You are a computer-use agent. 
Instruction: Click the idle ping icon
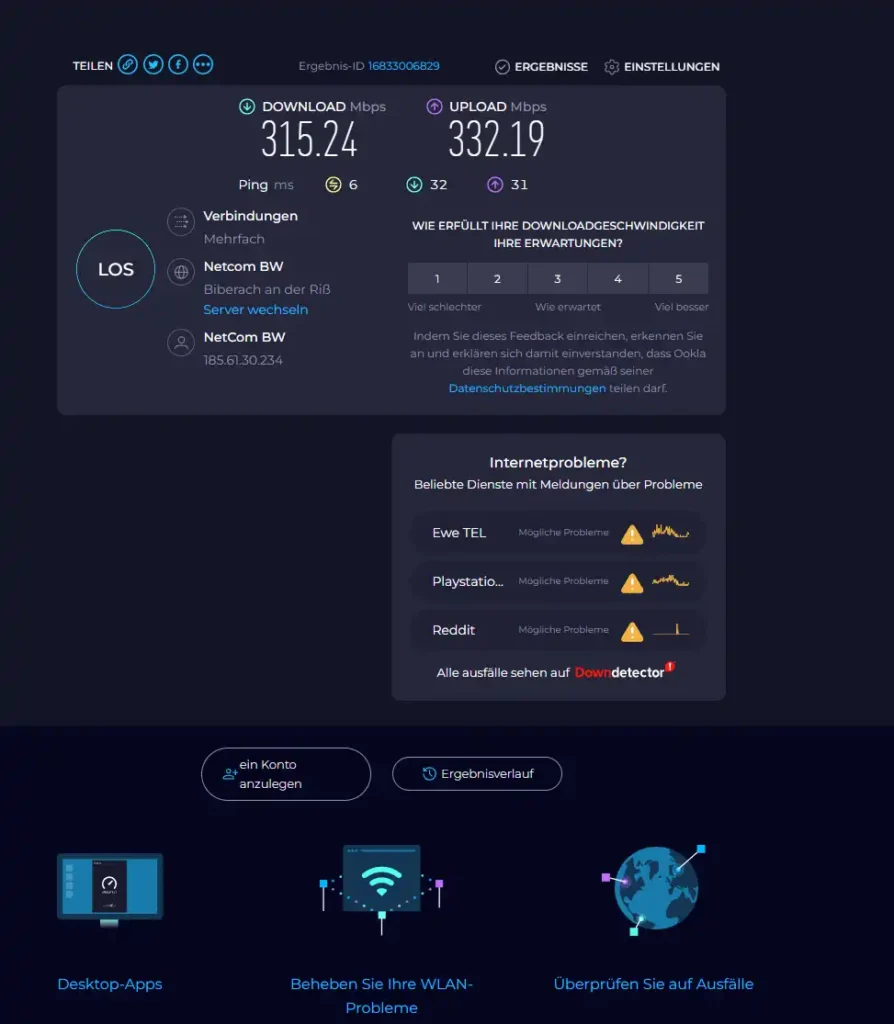[x=334, y=185]
